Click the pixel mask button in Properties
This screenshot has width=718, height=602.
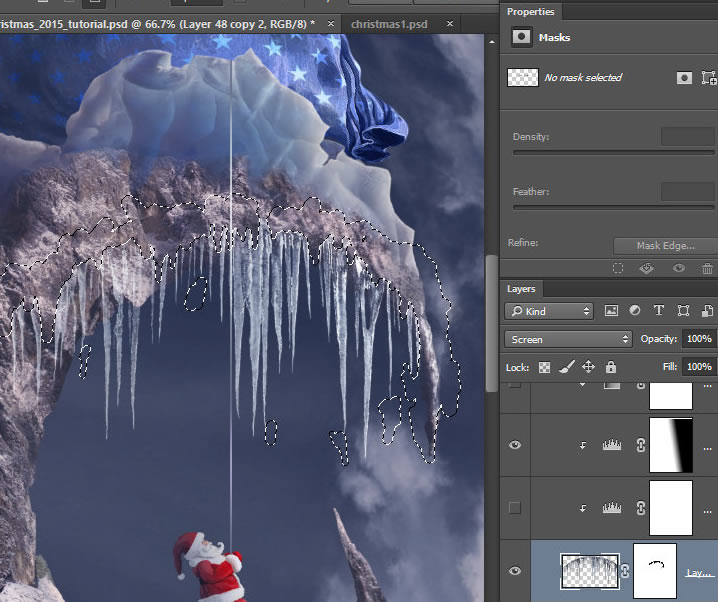pos(684,77)
